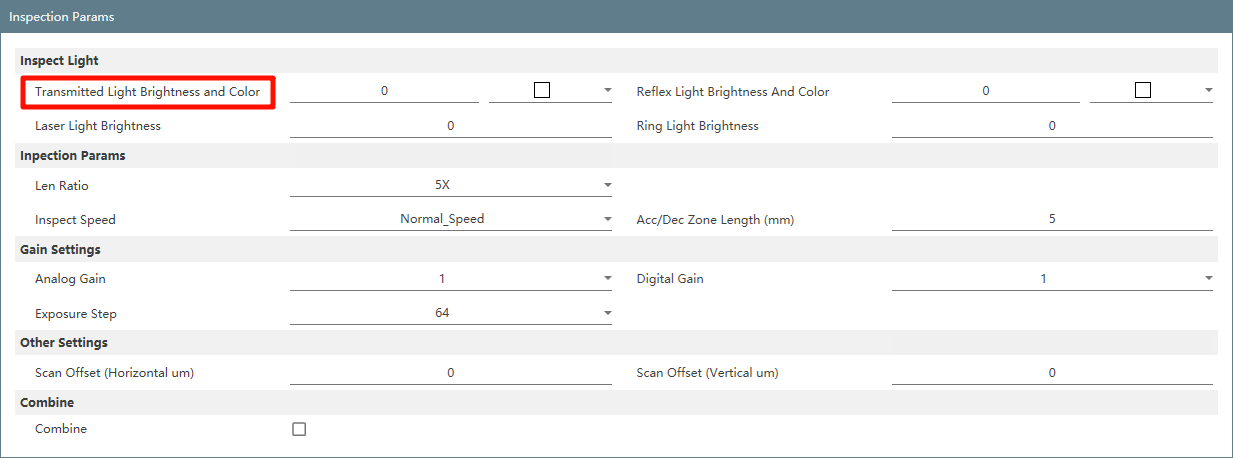This screenshot has height=458, width=1233.
Task: Click the Transmitted Light color swatch
Action: pos(542,90)
